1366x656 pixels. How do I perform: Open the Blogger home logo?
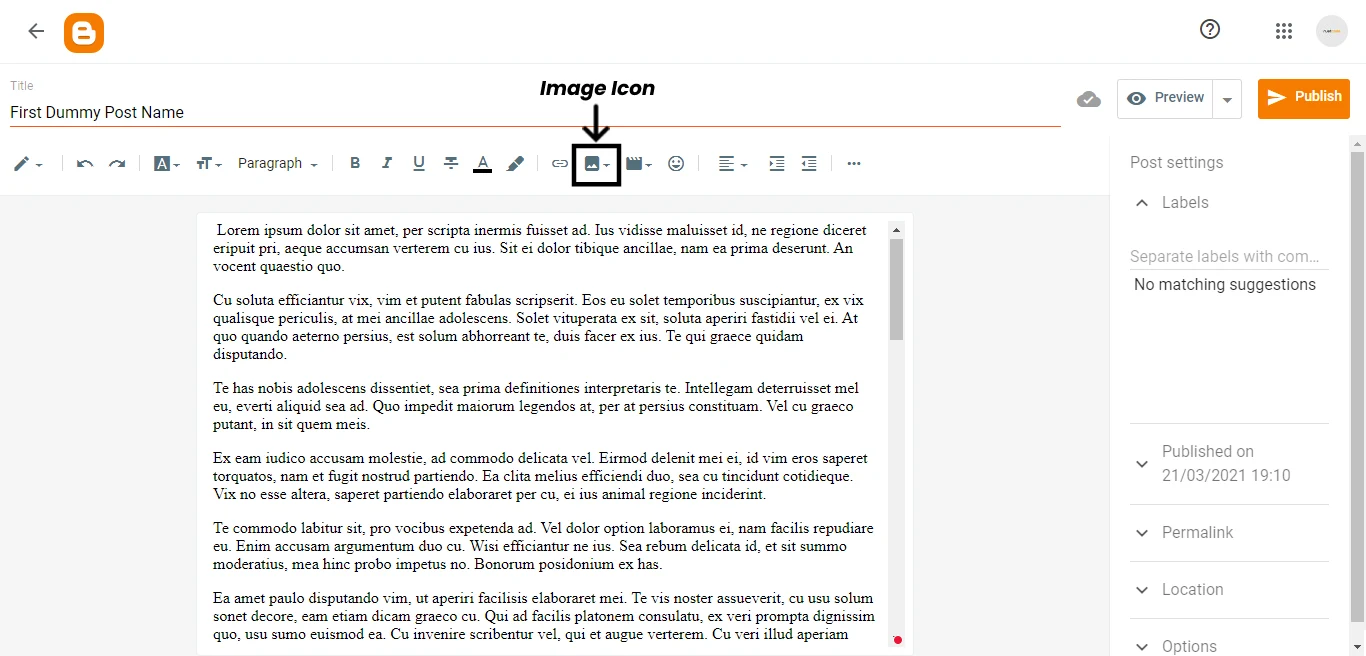click(x=84, y=32)
